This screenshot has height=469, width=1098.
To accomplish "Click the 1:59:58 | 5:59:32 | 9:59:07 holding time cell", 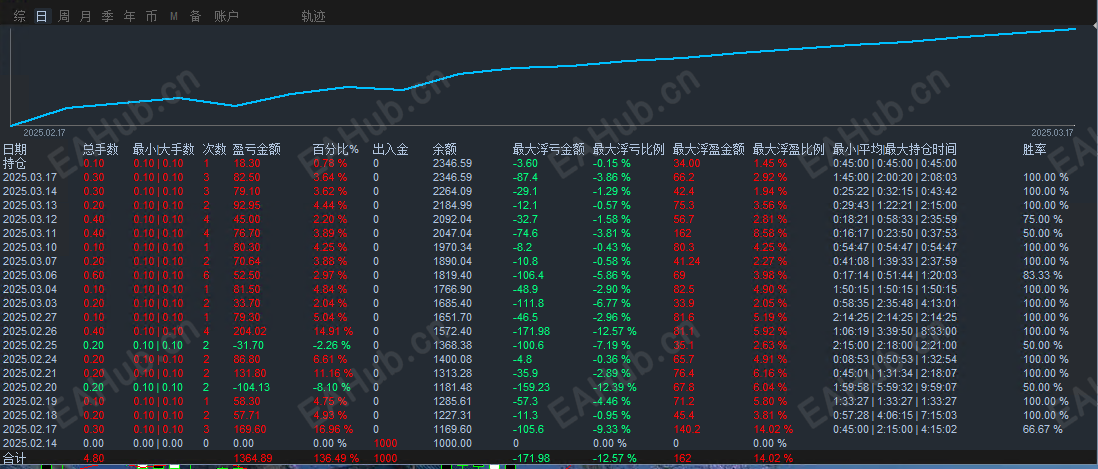I will click(x=894, y=387).
